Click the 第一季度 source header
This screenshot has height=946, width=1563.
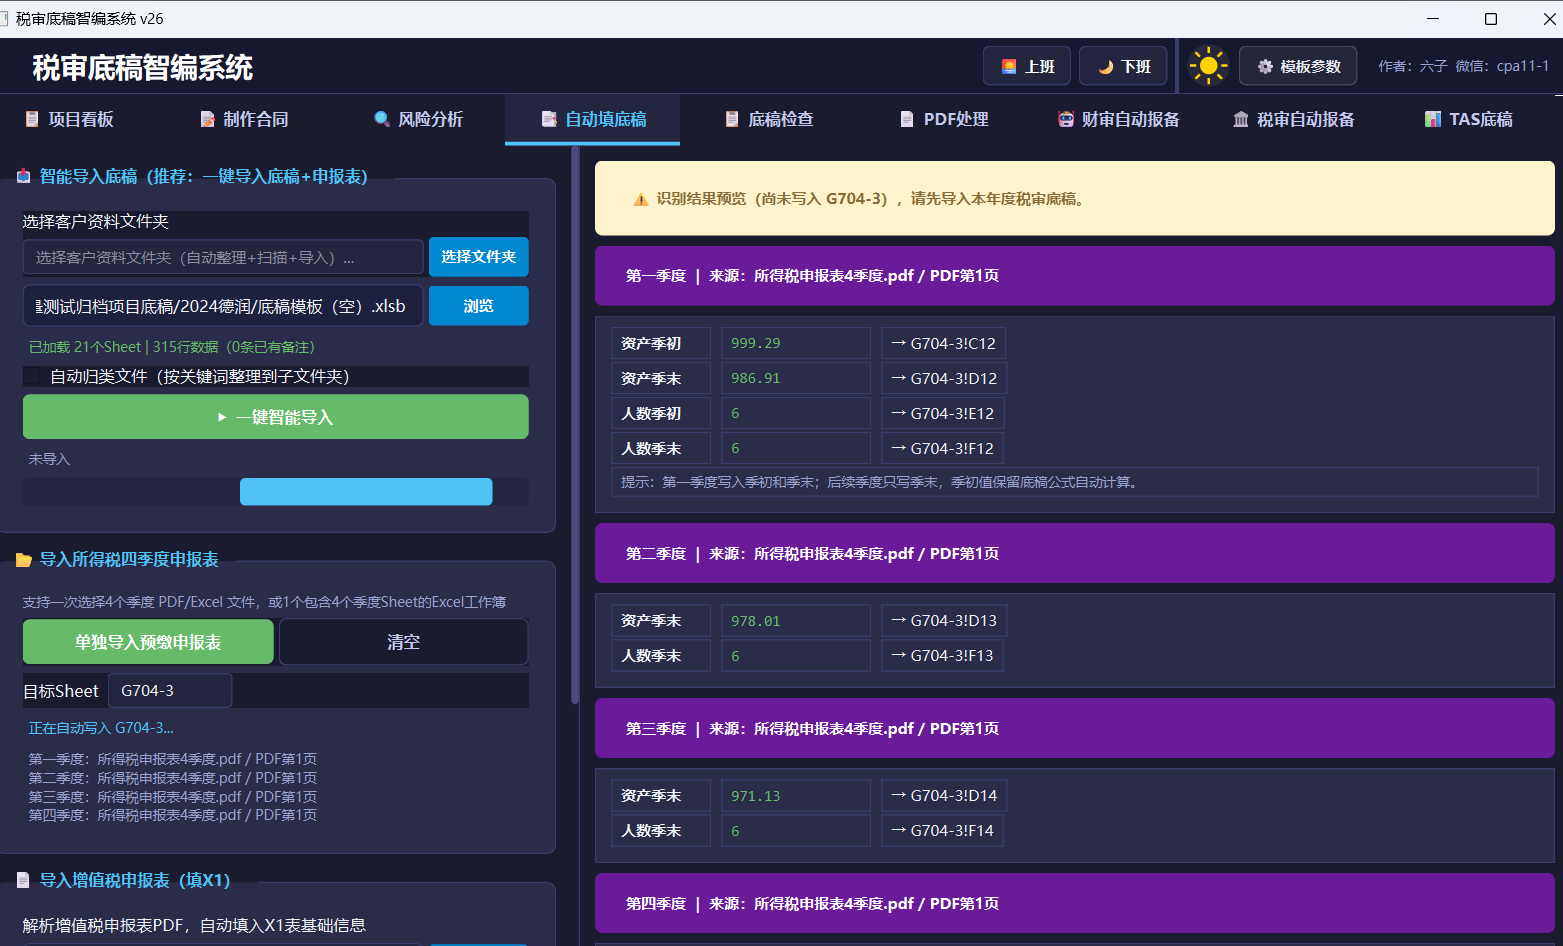1075,276
